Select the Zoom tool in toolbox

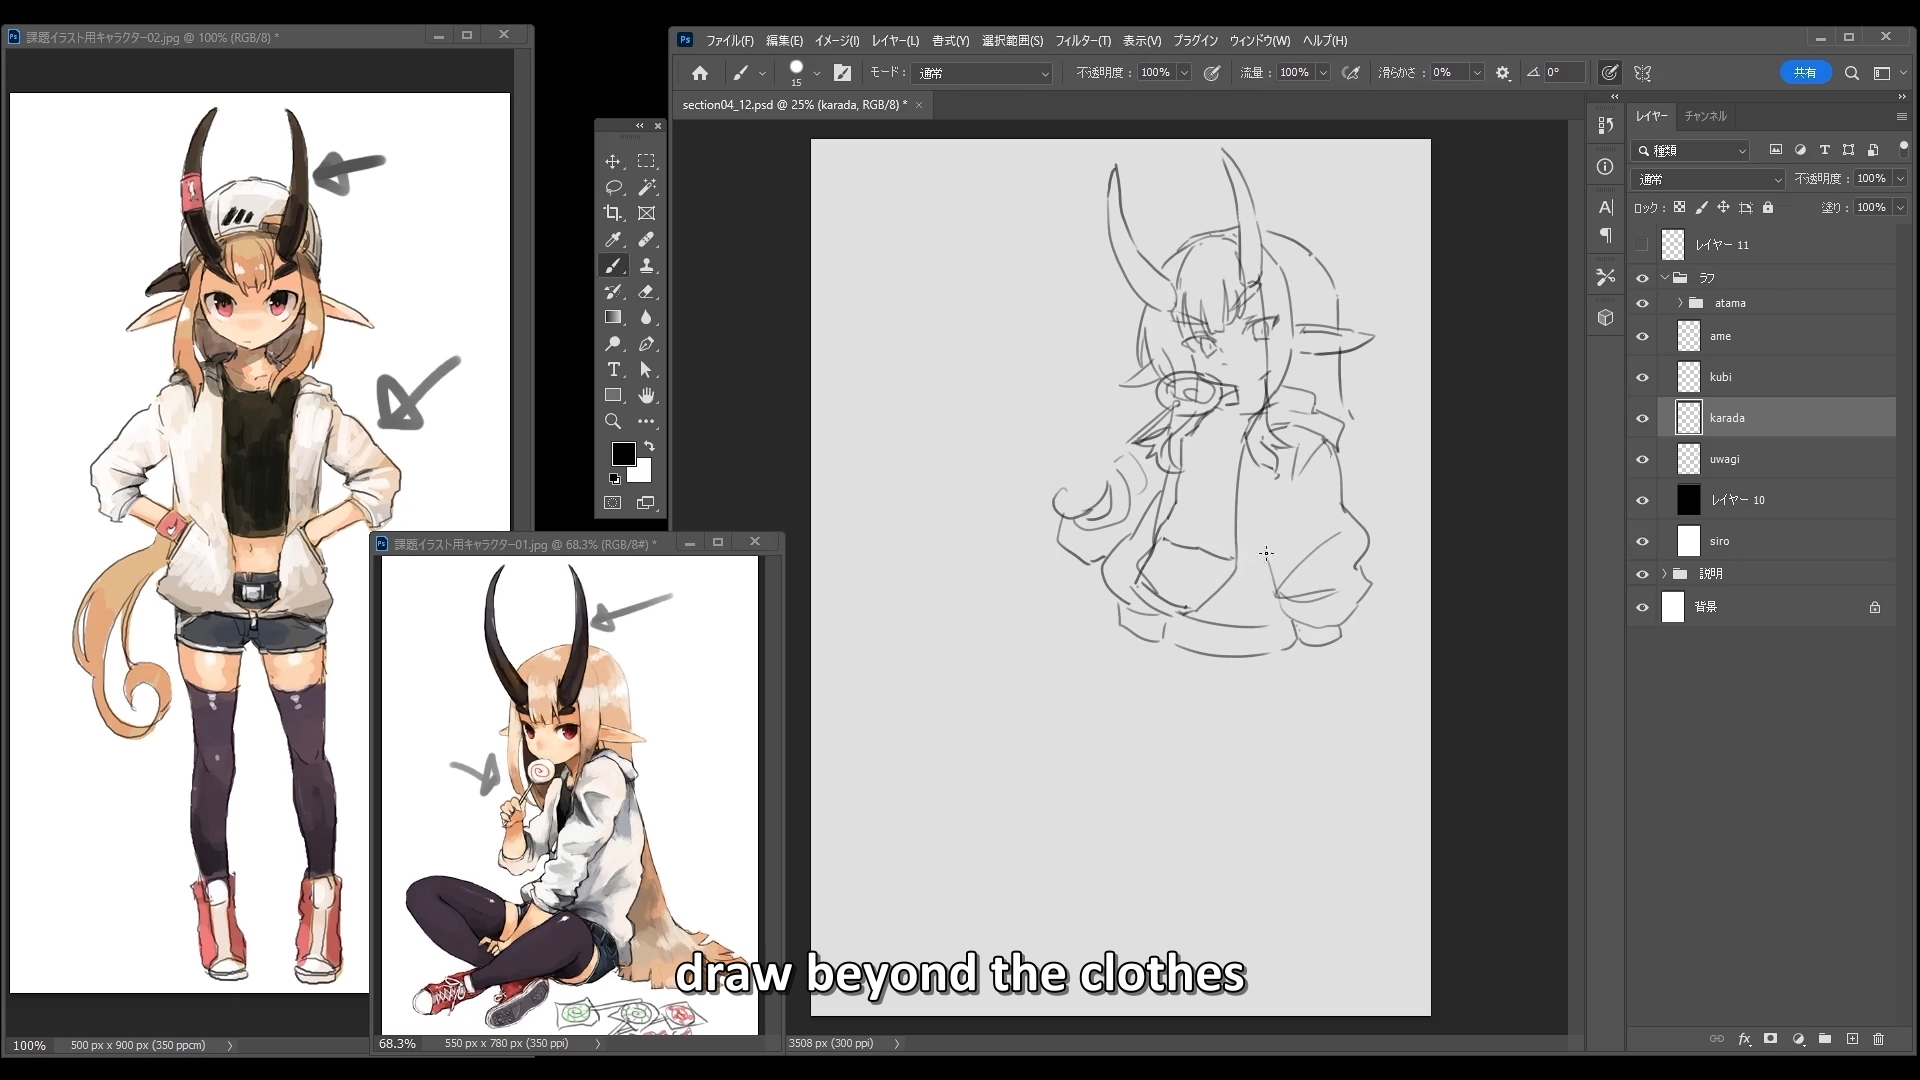coord(613,422)
